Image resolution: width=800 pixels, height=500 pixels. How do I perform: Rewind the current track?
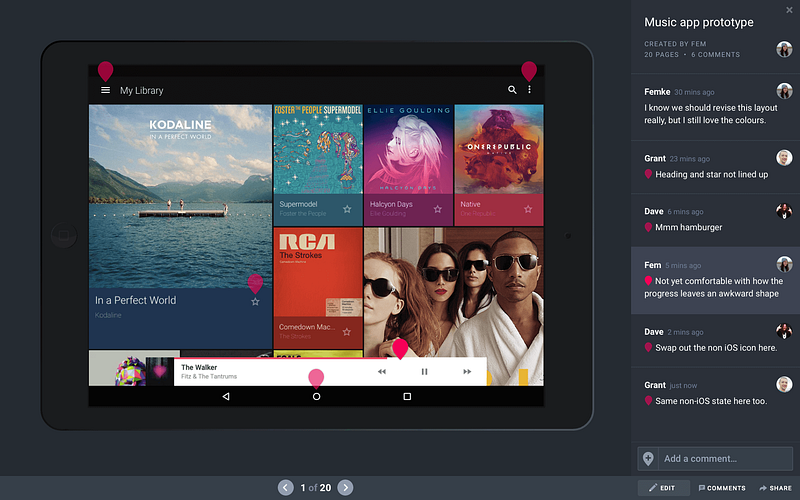(x=382, y=371)
